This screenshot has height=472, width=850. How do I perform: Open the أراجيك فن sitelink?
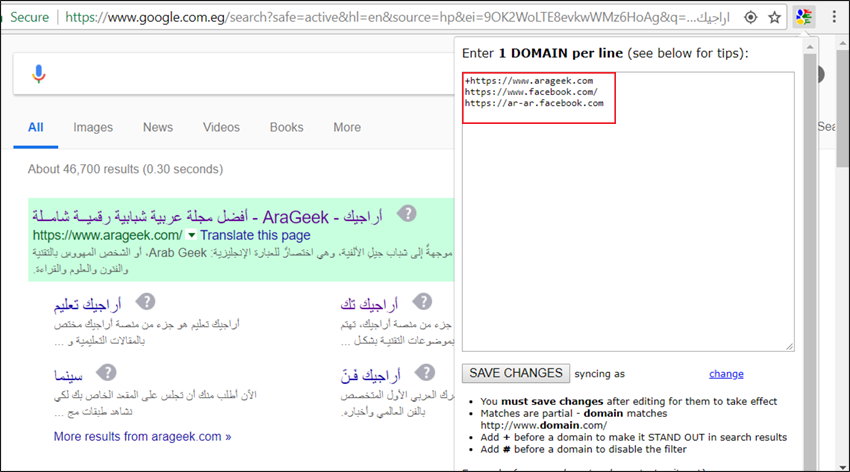pos(371,376)
